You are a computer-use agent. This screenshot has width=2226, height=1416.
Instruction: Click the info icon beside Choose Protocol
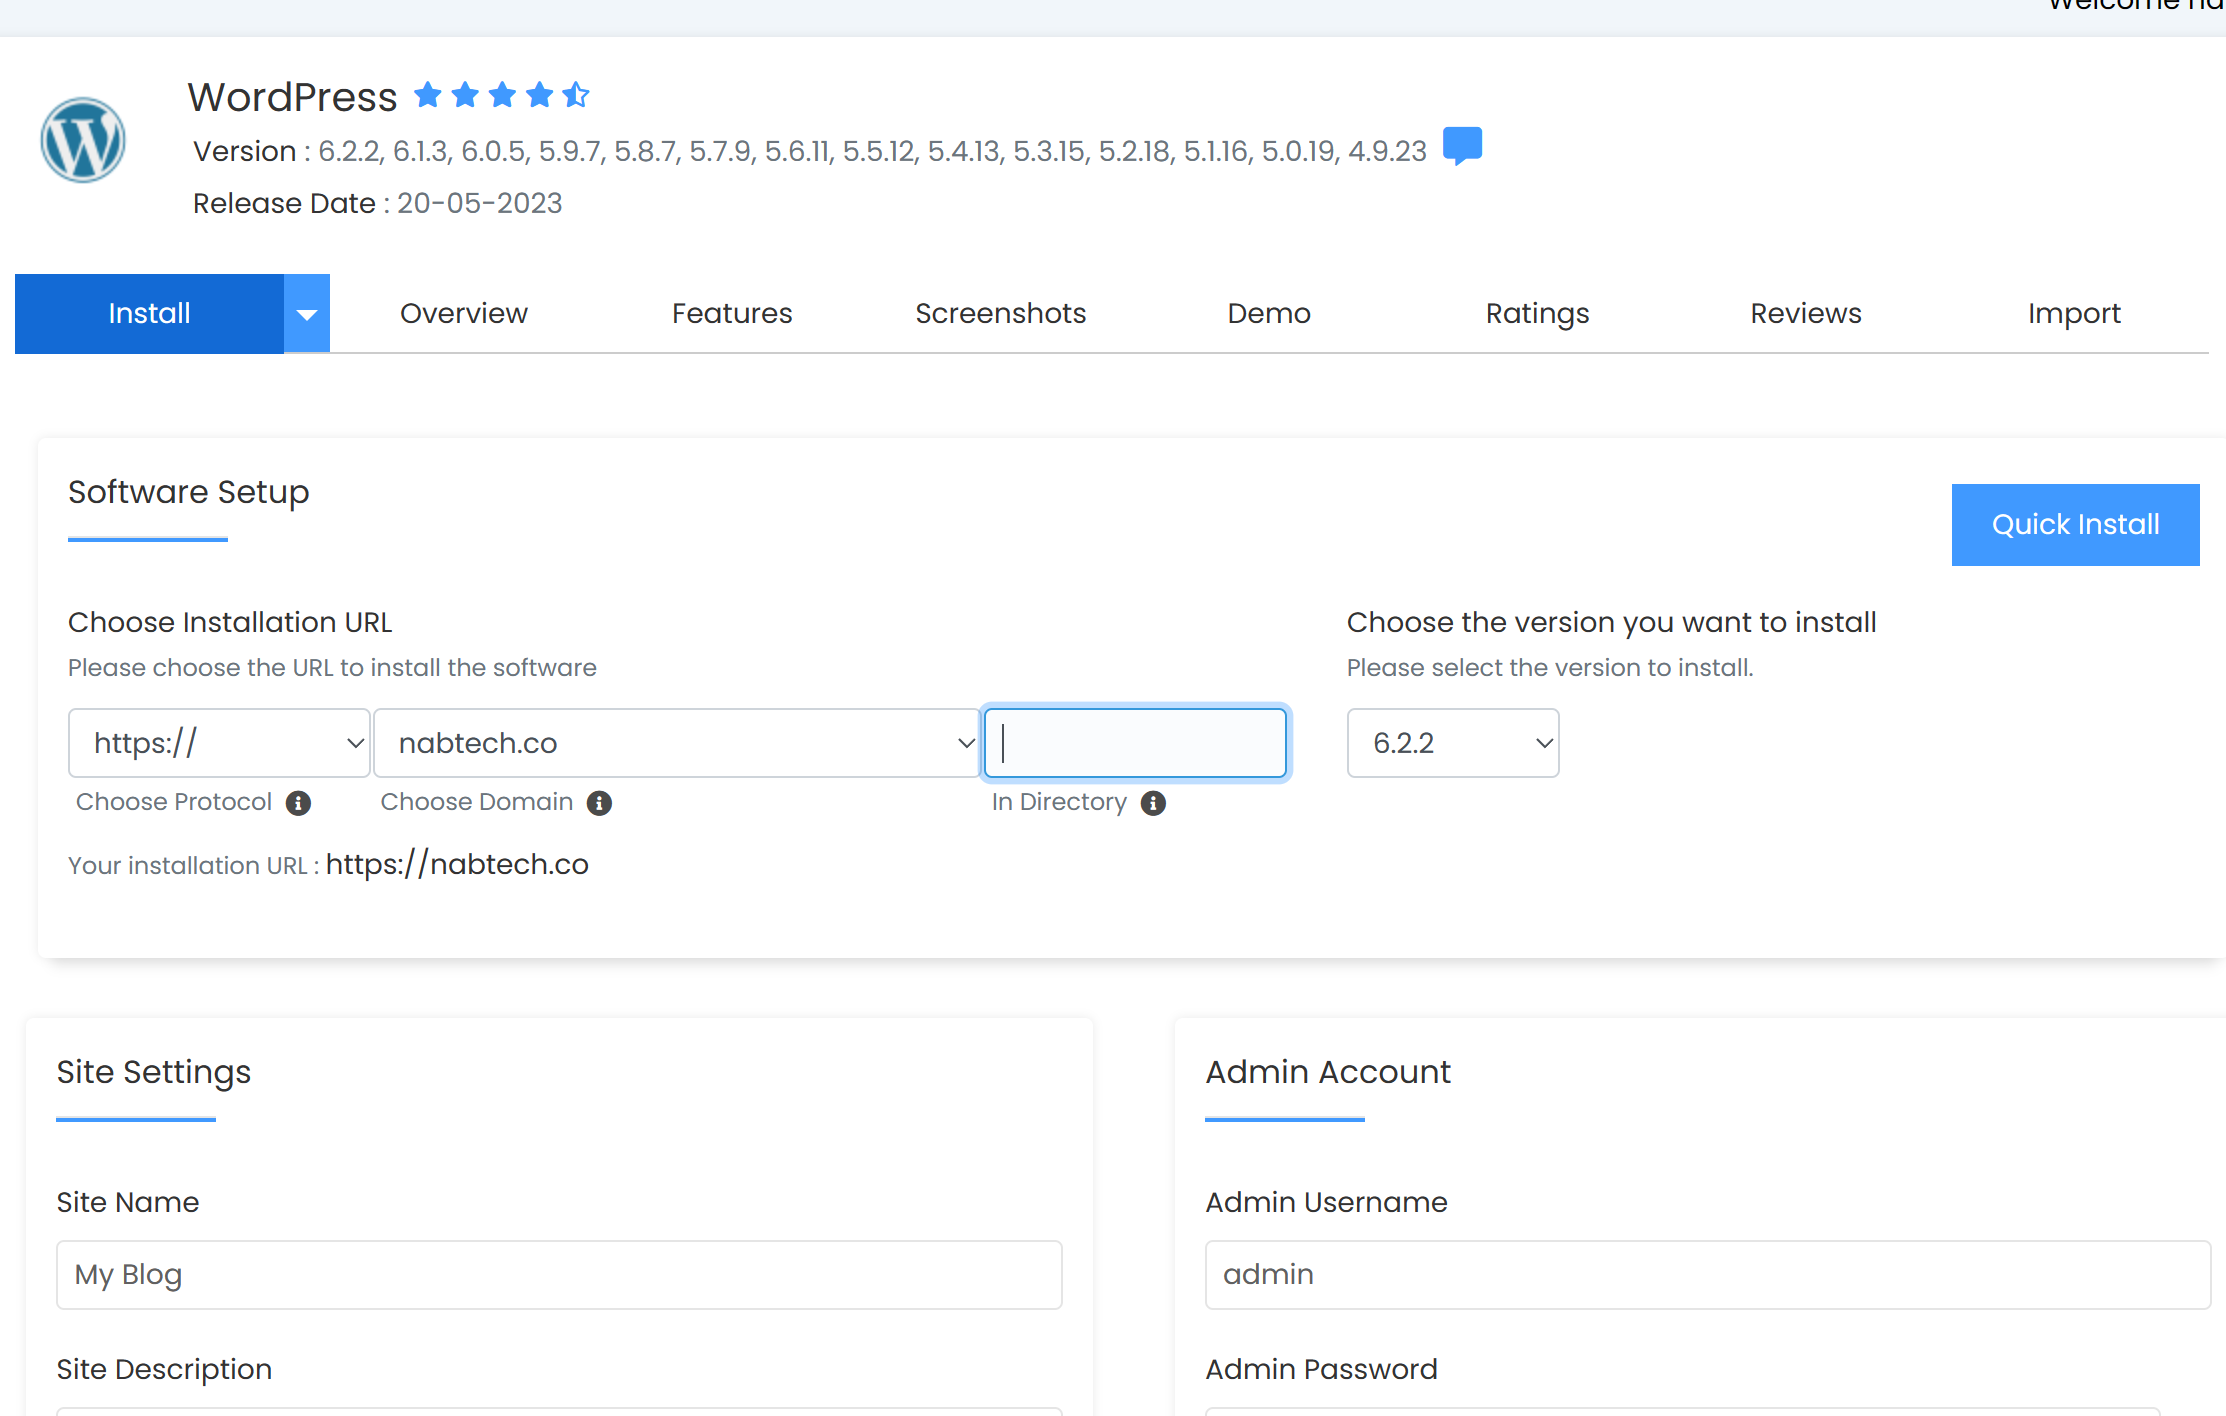click(298, 803)
